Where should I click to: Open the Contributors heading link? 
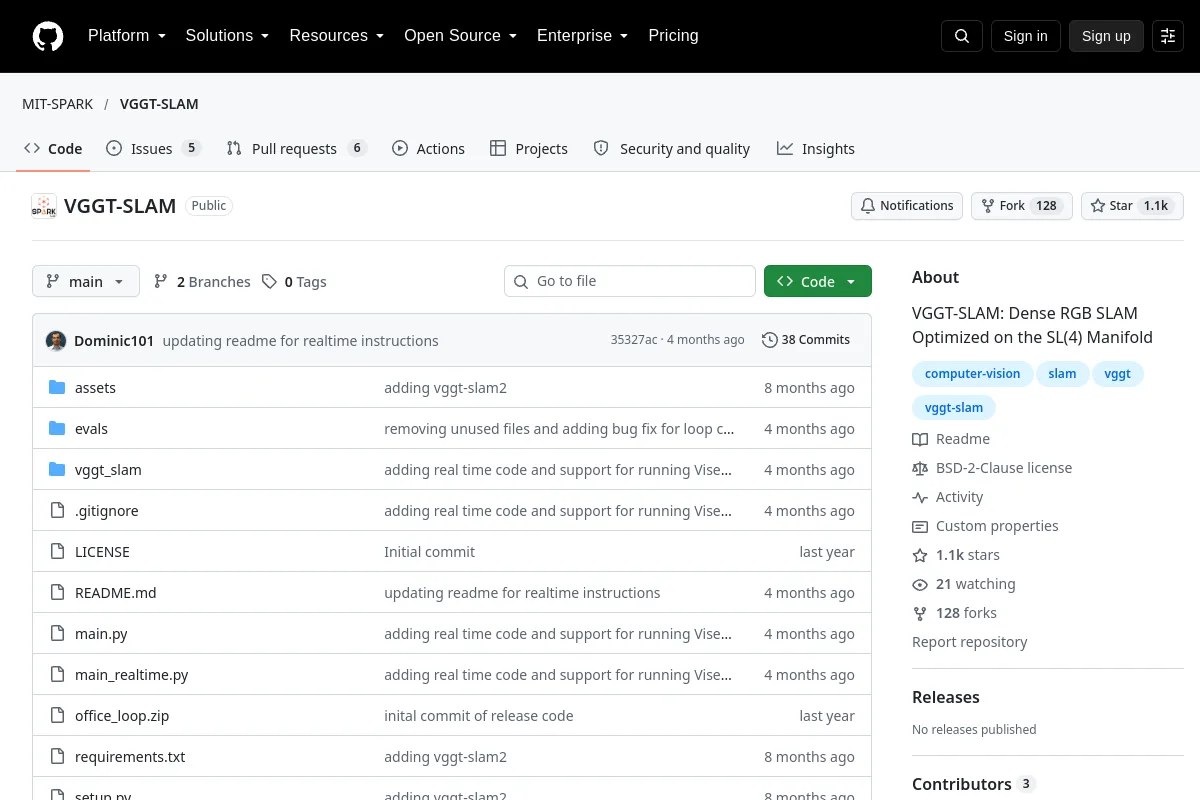[x=973, y=784]
